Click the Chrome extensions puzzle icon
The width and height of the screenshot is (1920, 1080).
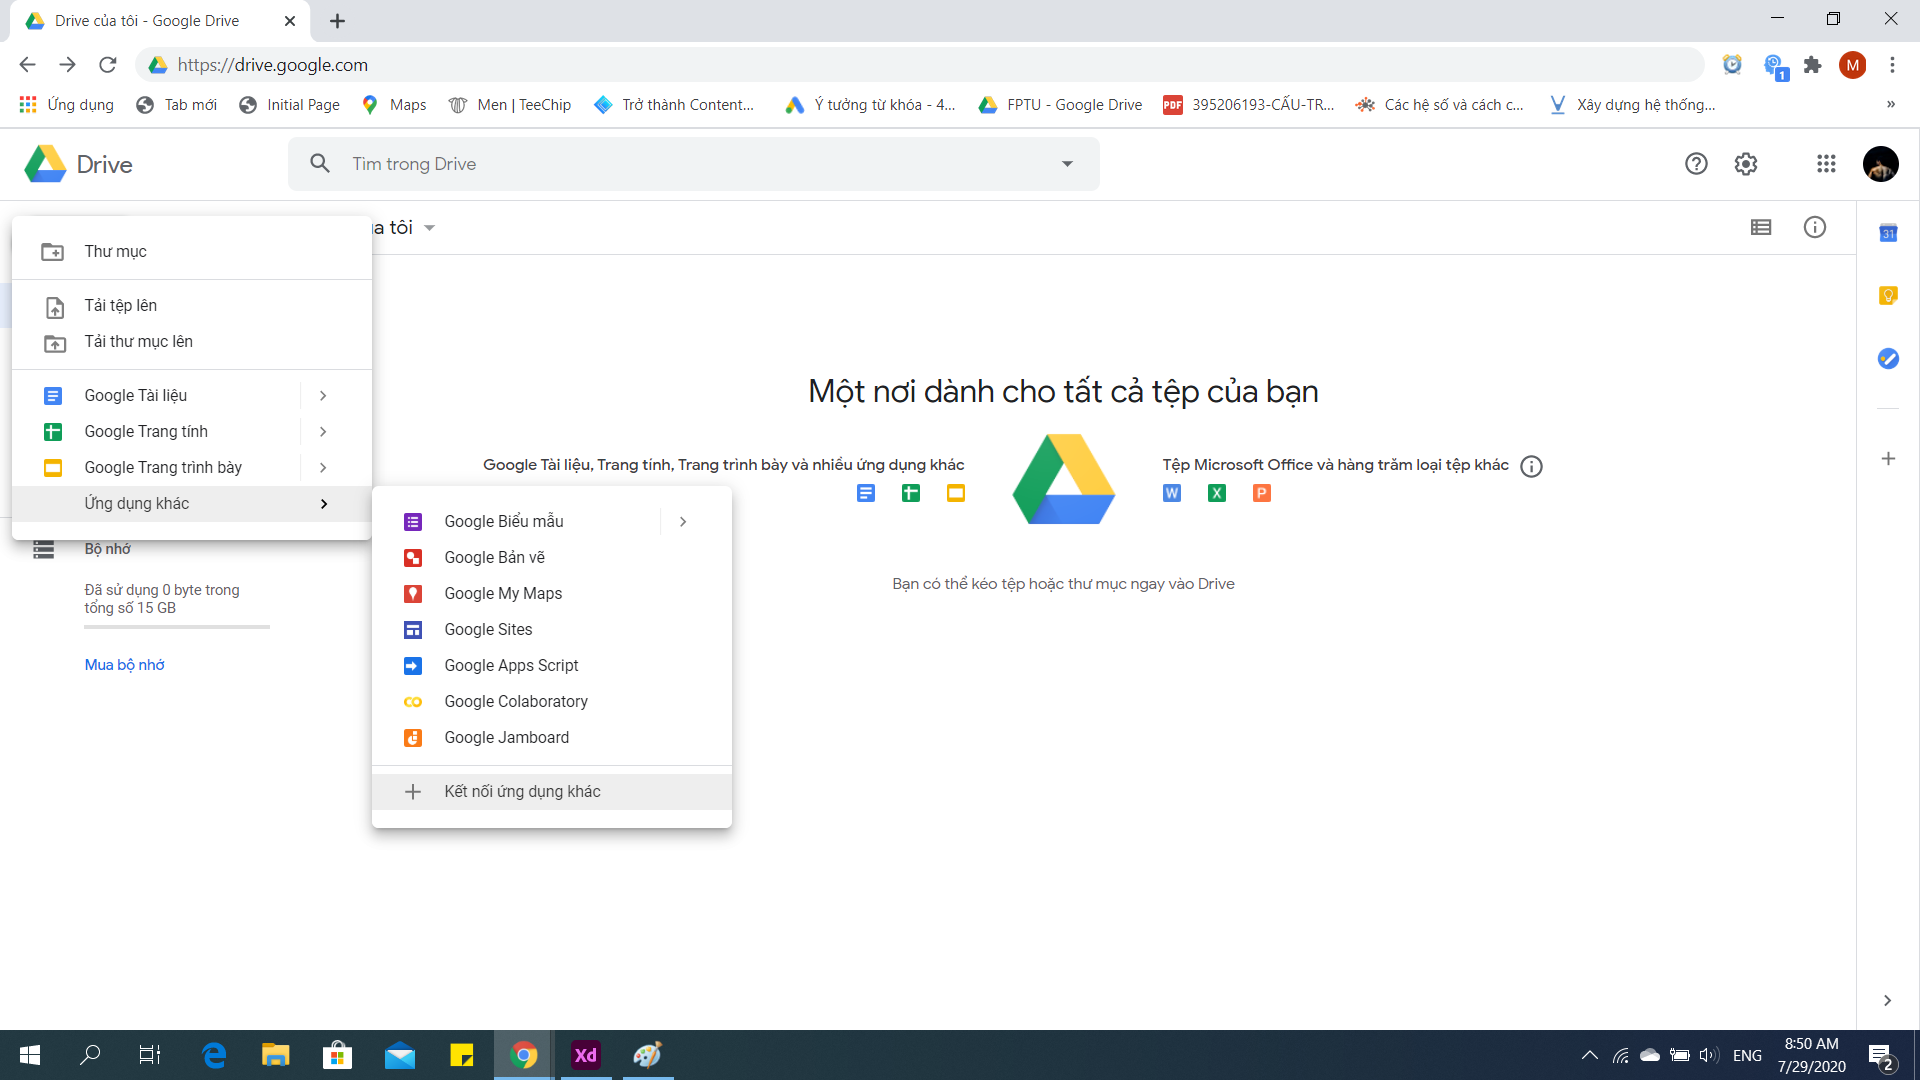pyautogui.click(x=1812, y=65)
